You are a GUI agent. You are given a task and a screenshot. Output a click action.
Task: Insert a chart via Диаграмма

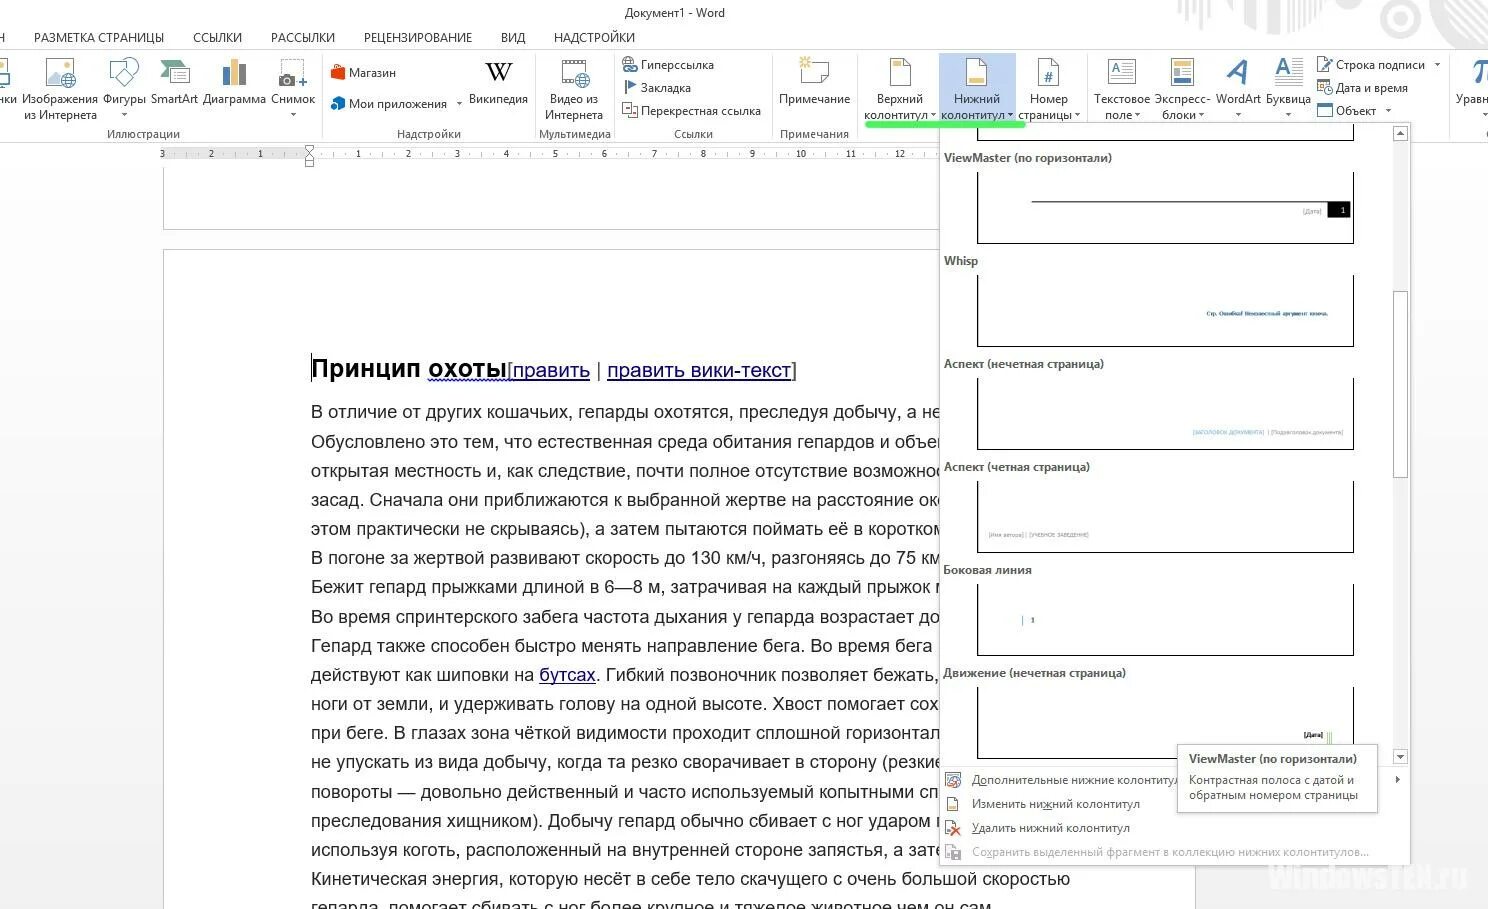click(x=234, y=82)
